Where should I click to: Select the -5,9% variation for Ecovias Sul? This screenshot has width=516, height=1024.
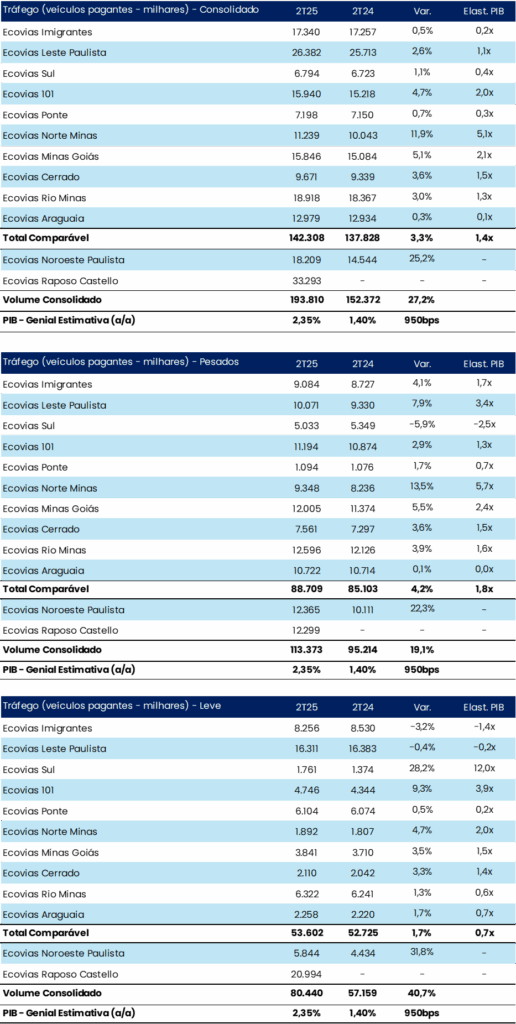click(x=421, y=426)
